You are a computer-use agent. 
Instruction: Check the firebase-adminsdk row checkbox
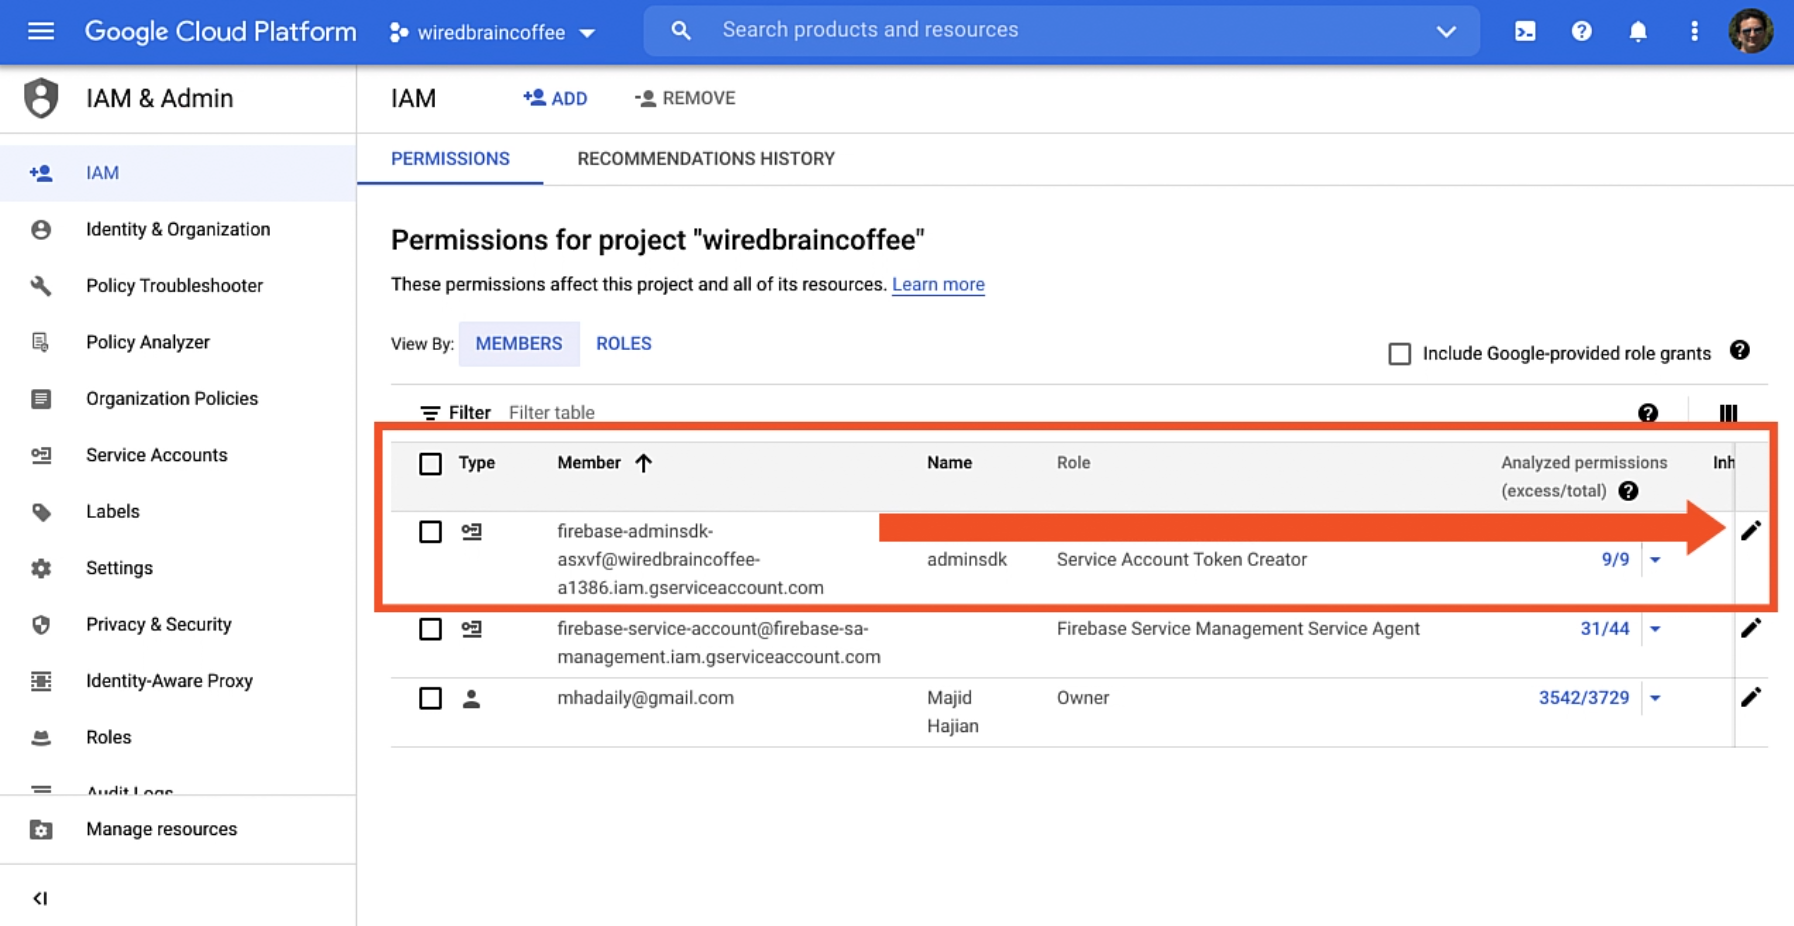pyautogui.click(x=430, y=532)
